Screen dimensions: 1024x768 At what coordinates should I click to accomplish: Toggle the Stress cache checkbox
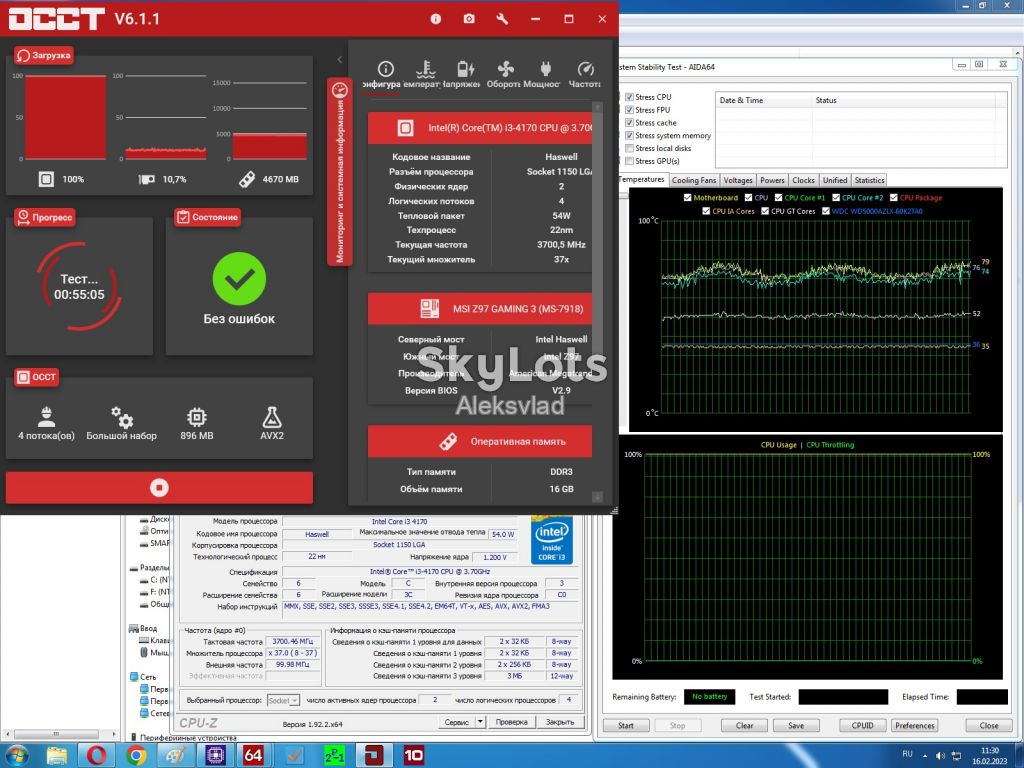click(630, 122)
